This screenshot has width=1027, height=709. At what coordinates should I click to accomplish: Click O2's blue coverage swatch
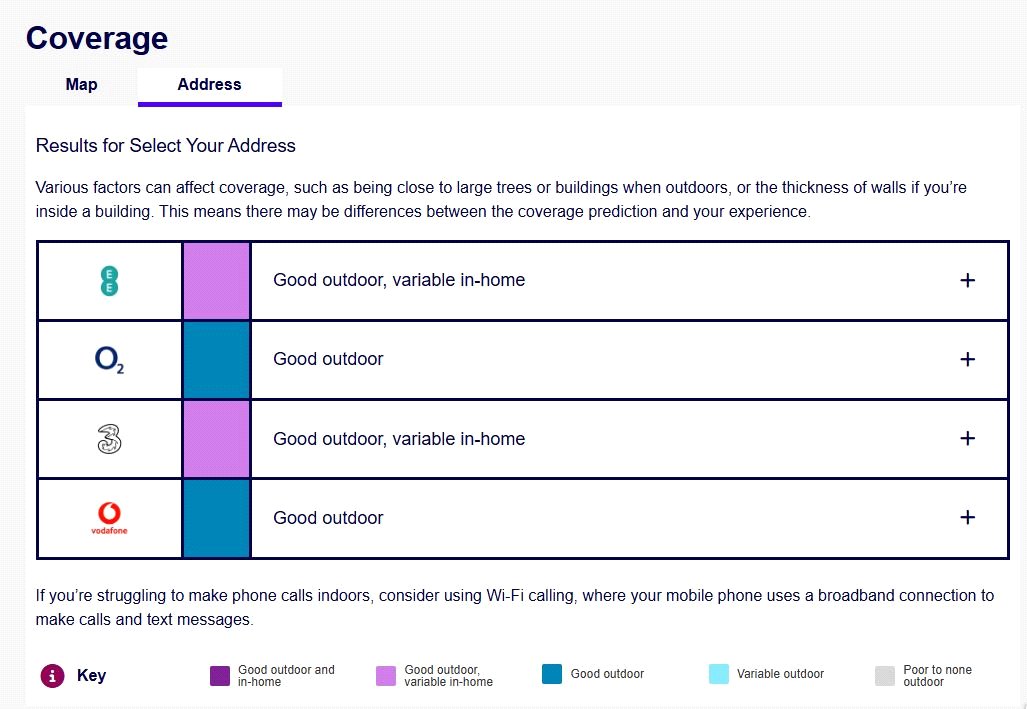point(216,360)
